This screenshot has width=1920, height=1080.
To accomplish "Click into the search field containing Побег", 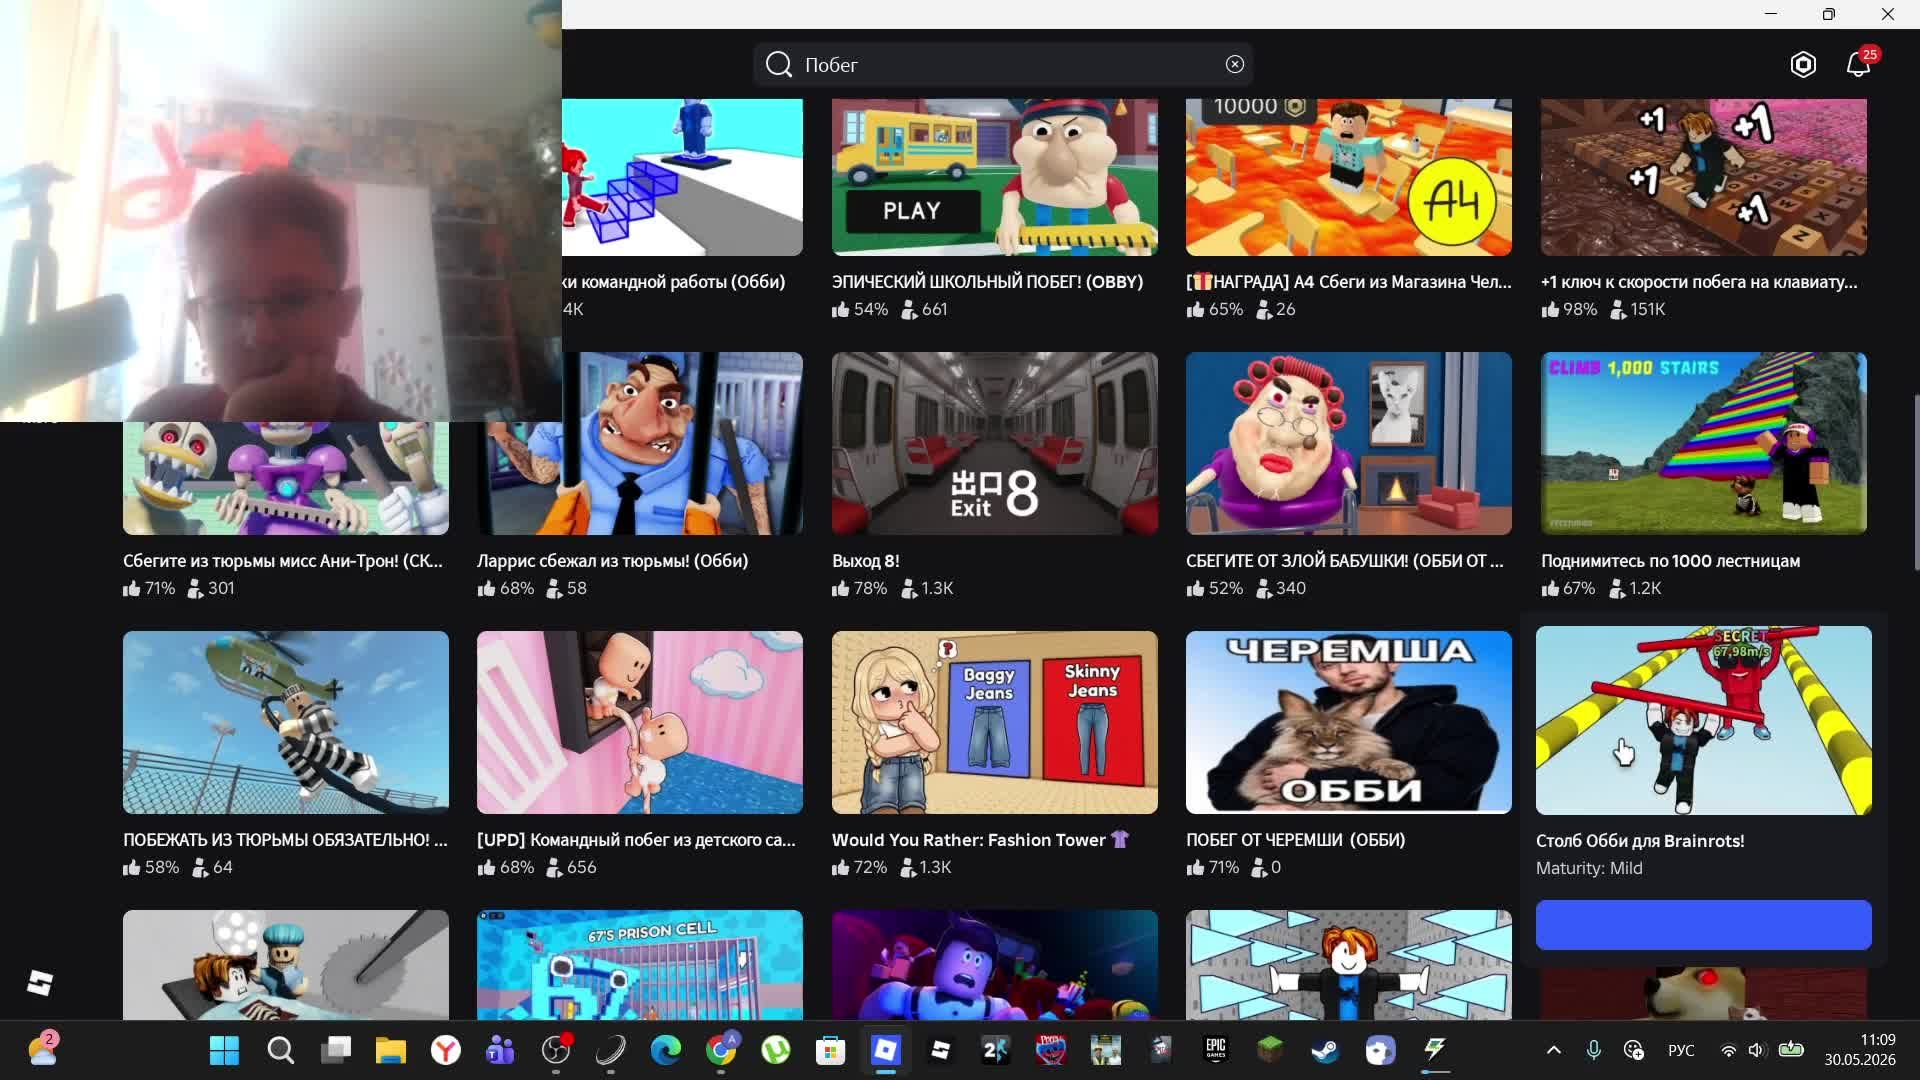I will click(x=1003, y=65).
